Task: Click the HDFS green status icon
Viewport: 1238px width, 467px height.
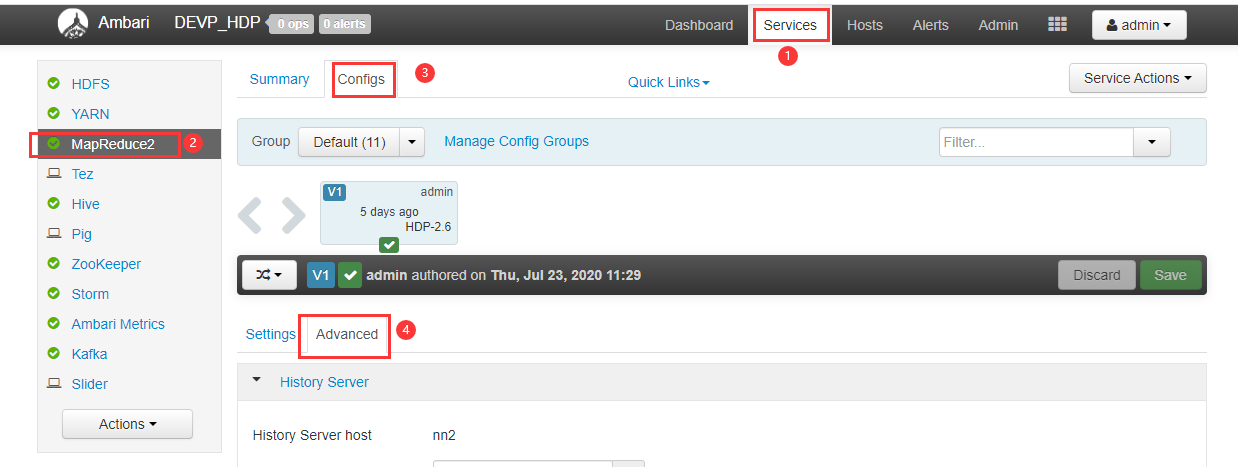Action: point(54,84)
